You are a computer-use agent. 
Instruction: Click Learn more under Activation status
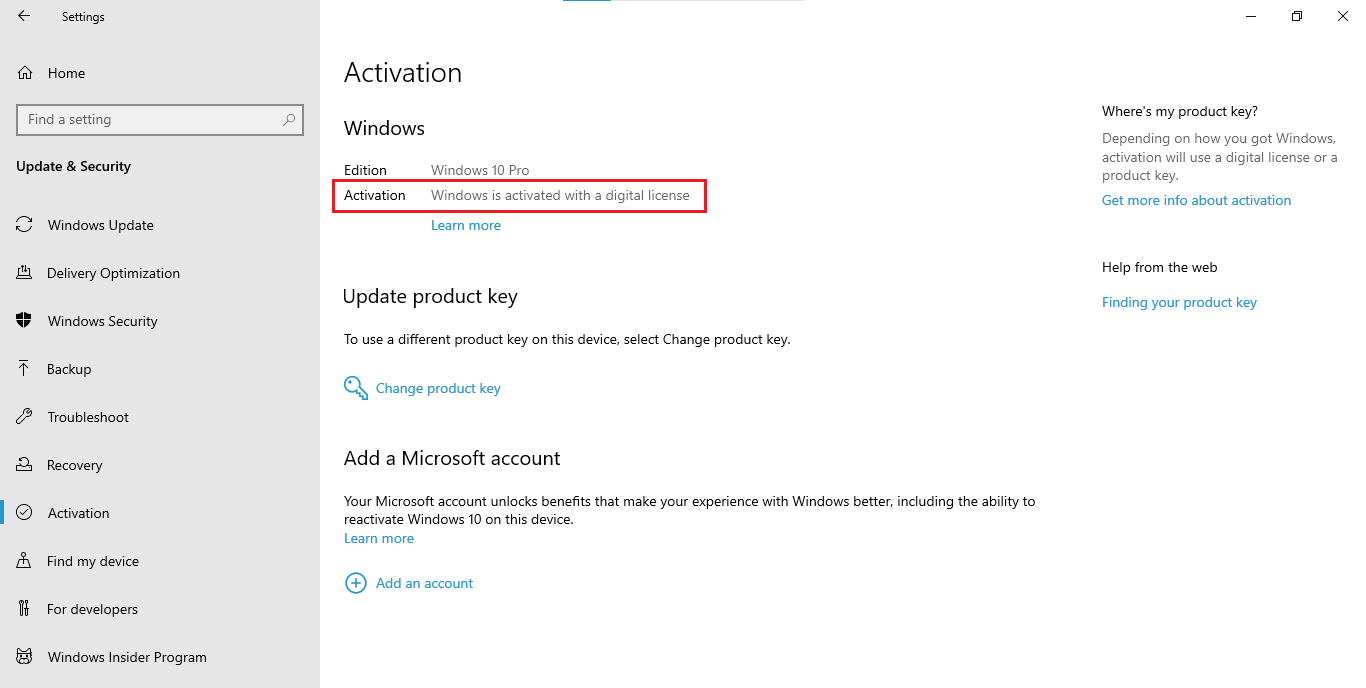pos(465,225)
